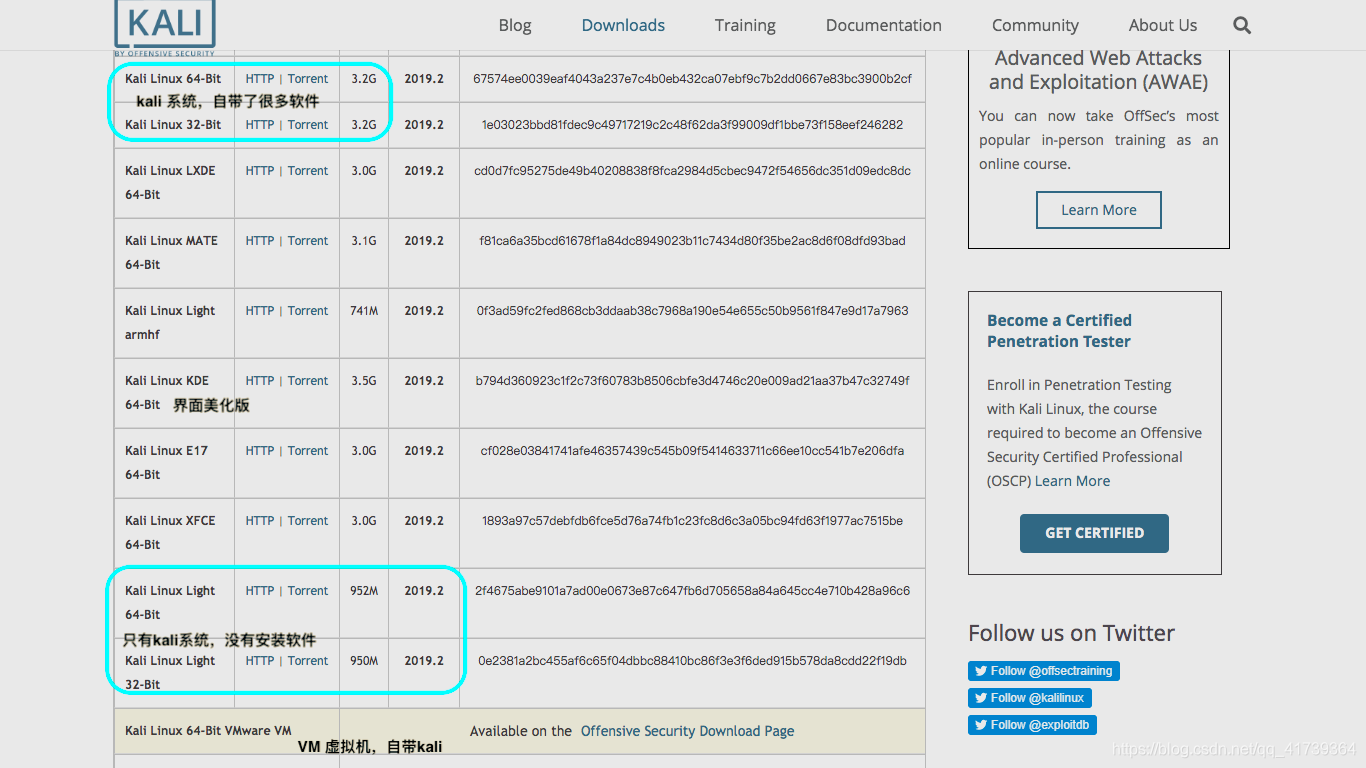Click Torrent link for Kali Linux MATE
Image resolution: width=1366 pixels, height=768 pixels.
[308, 241]
